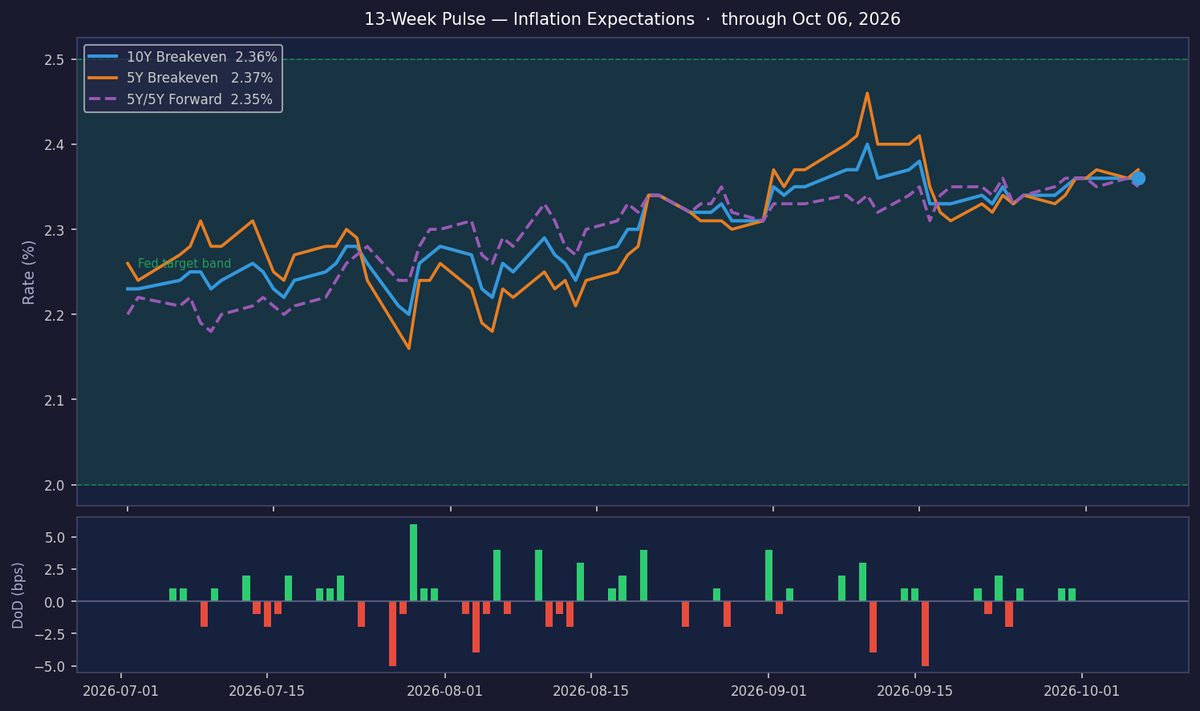Image resolution: width=1200 pixels, height=711 pixels.
Task: Click the 'Fed target band' annotation
Action: 184,264
